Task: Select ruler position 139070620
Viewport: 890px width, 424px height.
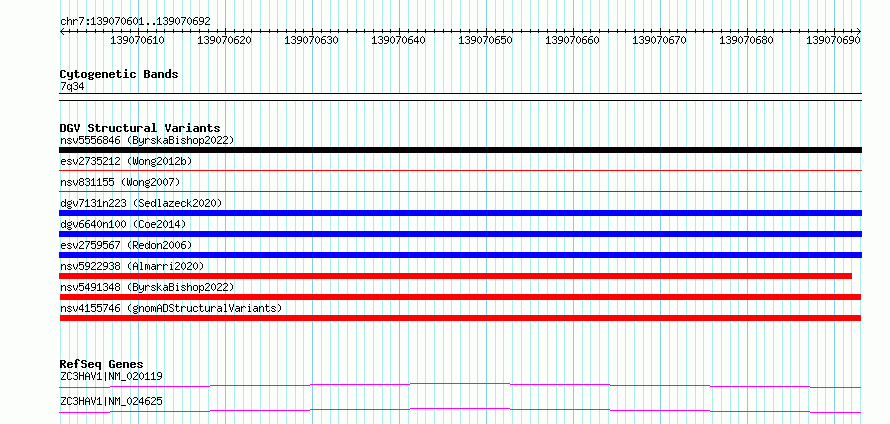Action: [225, 40]
